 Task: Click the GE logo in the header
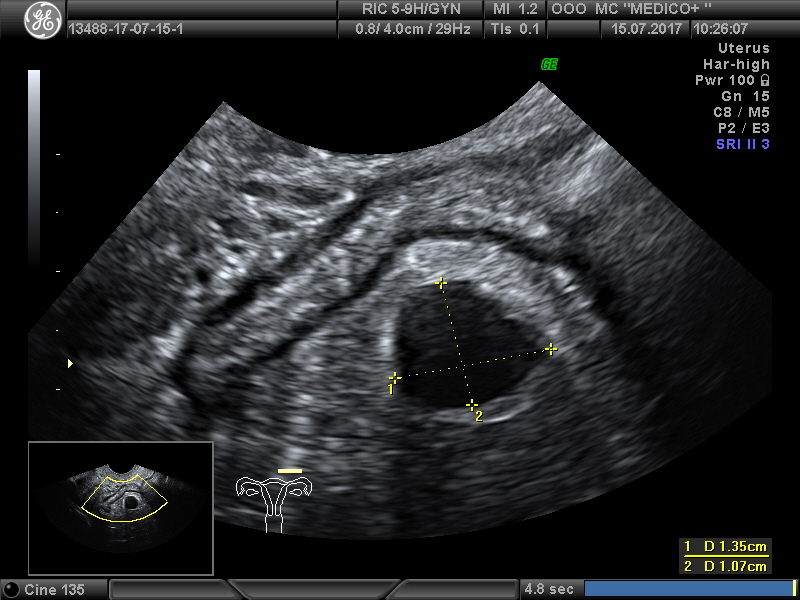tap(43, 20)
